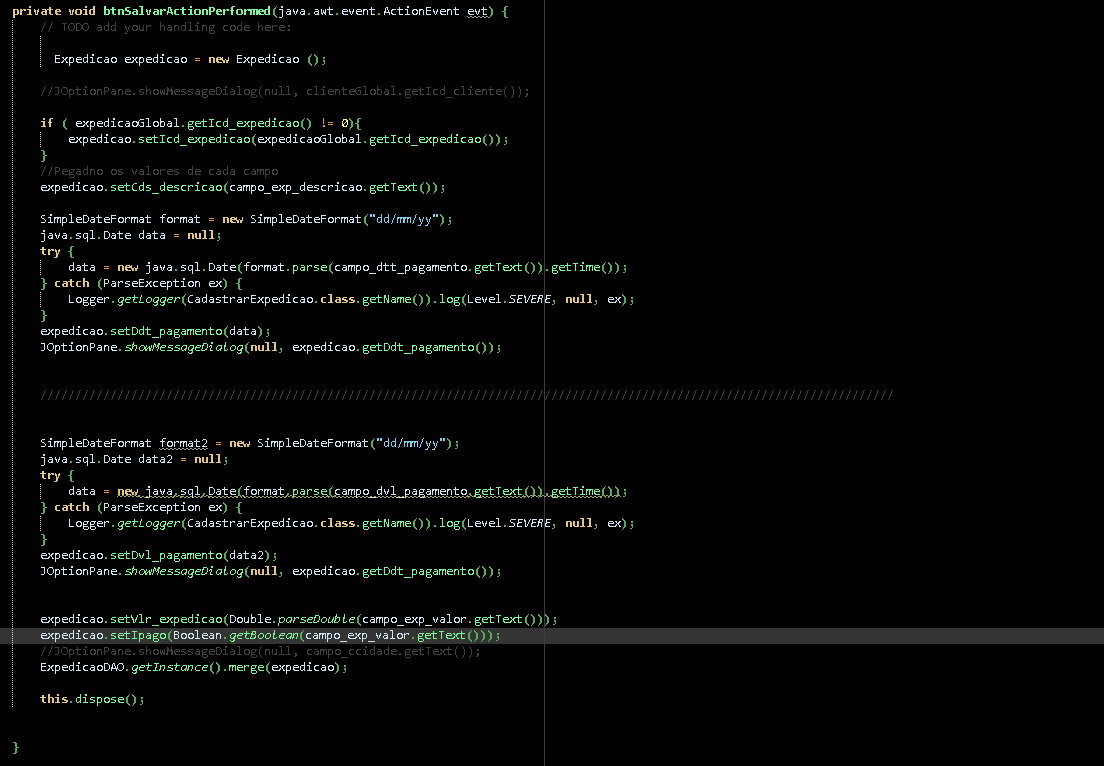Click the if keyword checking expedicaoGlobal
Image resolution: width=1104 pixels, height=766 pixels.
coord(46,123)
